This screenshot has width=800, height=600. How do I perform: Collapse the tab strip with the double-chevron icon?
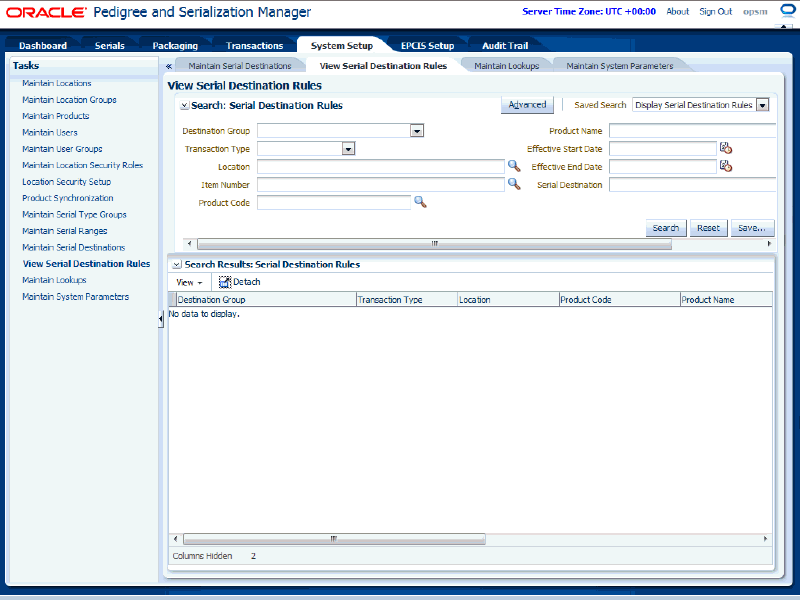pyautogui.click(x=169, y=66)
